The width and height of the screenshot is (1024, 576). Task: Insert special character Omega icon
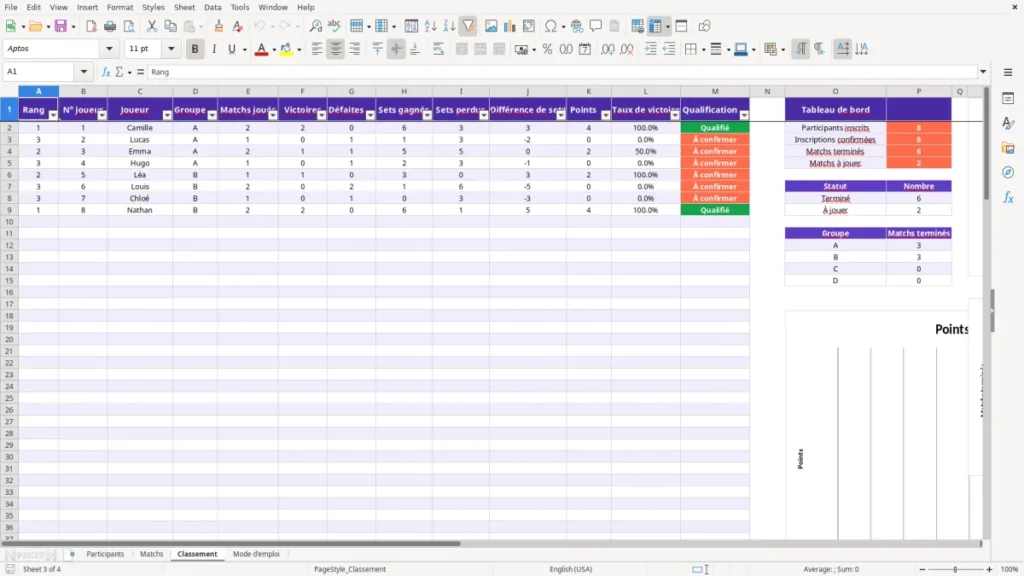[551, 26]
